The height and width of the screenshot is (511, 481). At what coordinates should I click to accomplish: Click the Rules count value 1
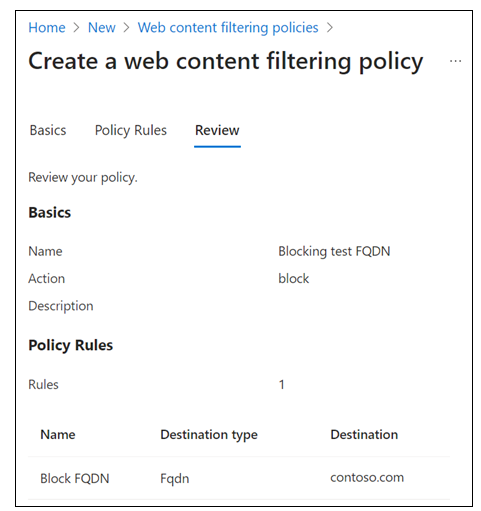282,385
